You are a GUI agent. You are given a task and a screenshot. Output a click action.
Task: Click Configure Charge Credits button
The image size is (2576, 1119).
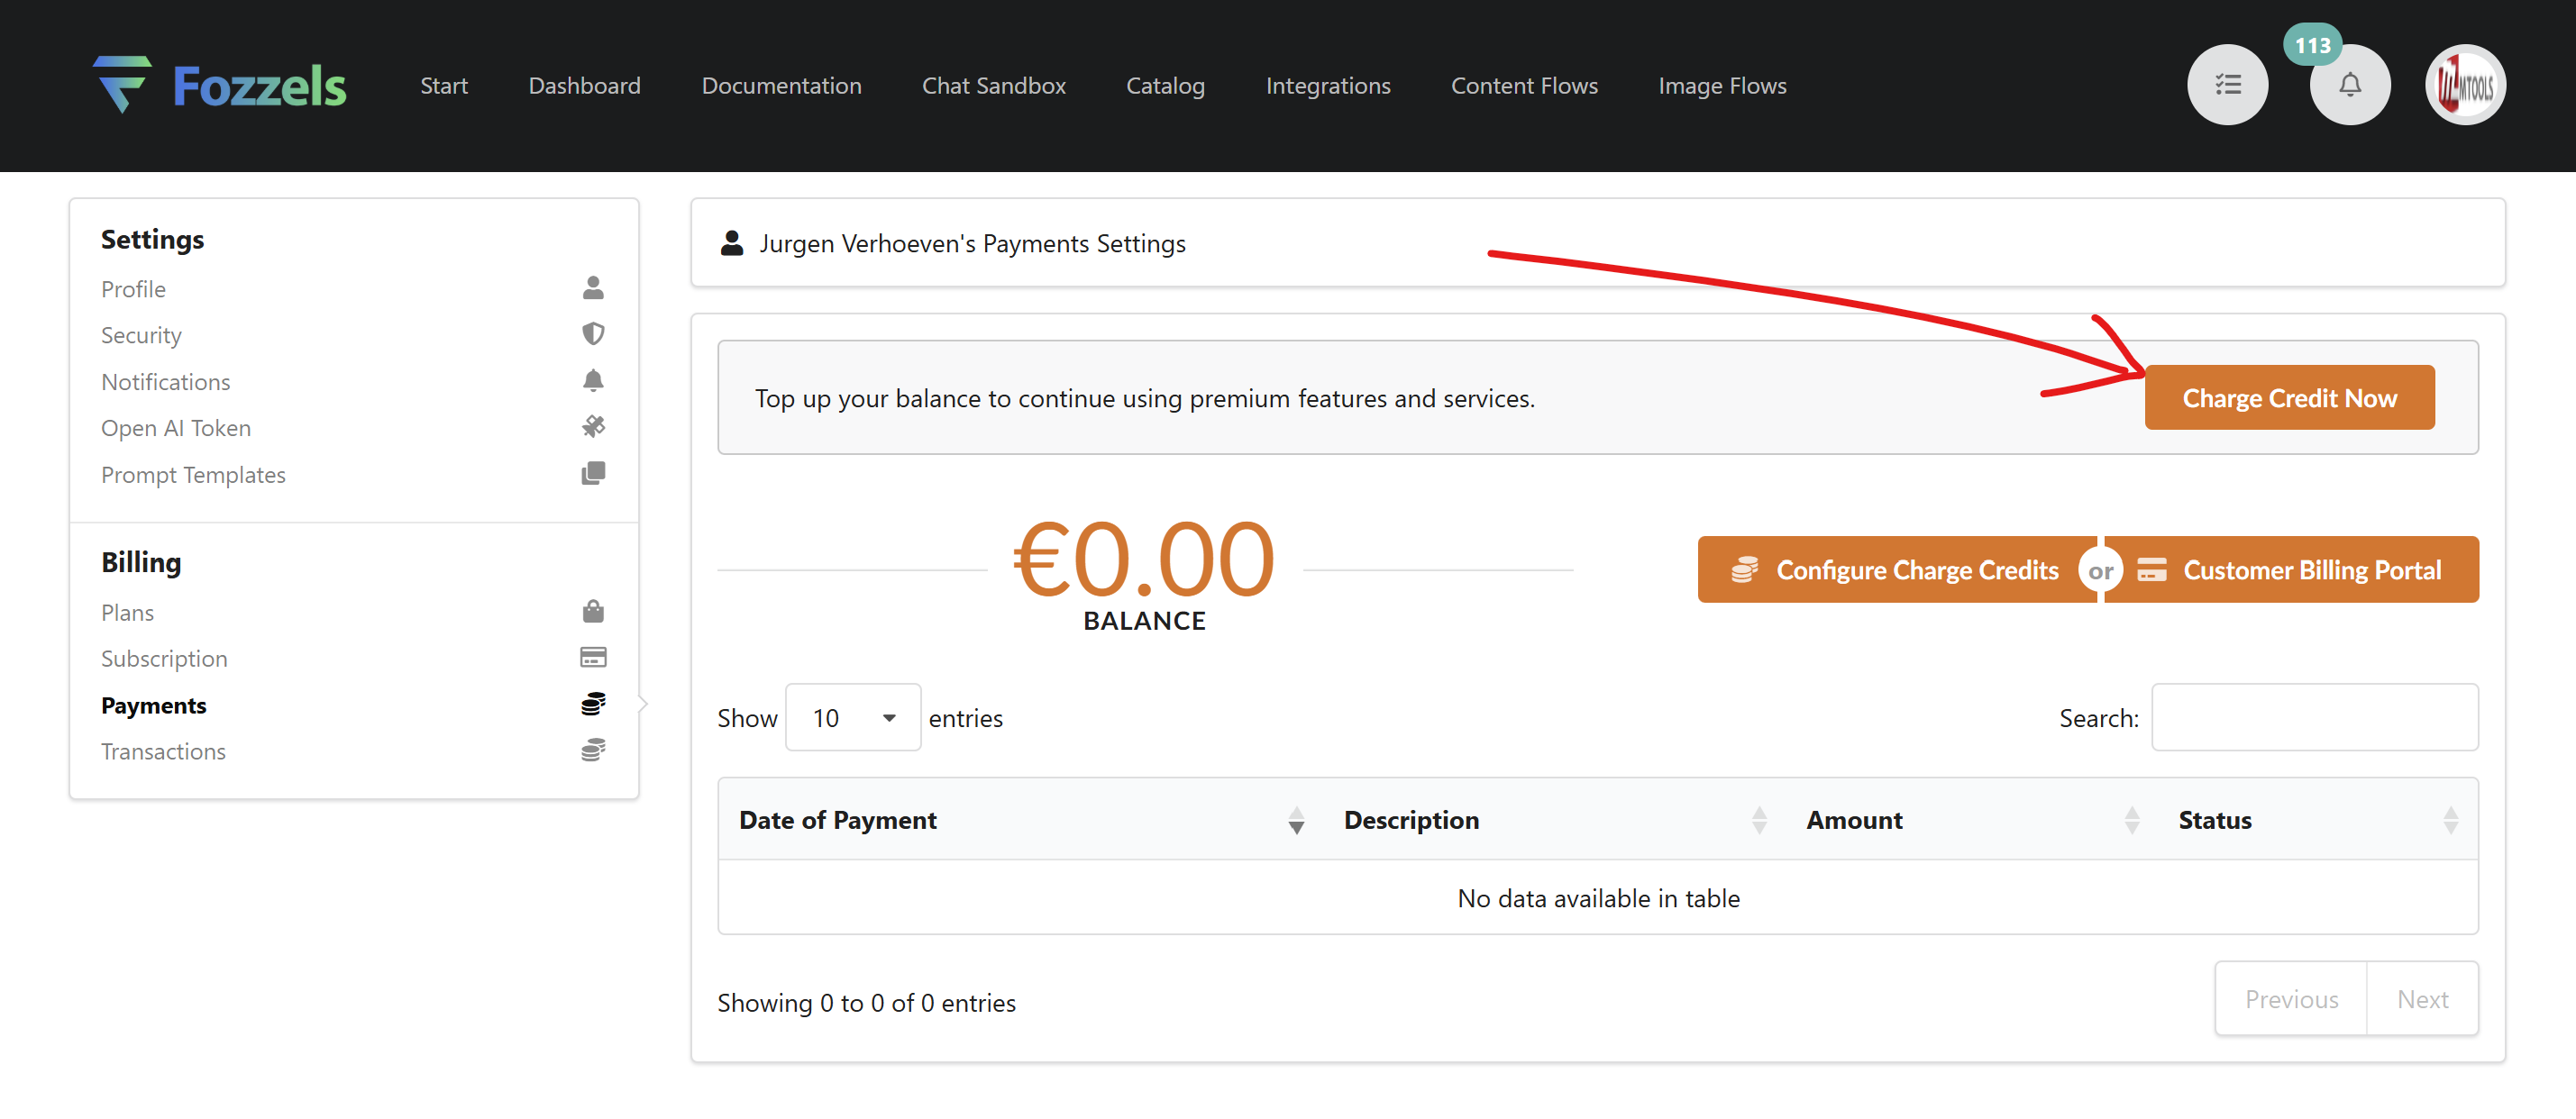(1896, 569)
